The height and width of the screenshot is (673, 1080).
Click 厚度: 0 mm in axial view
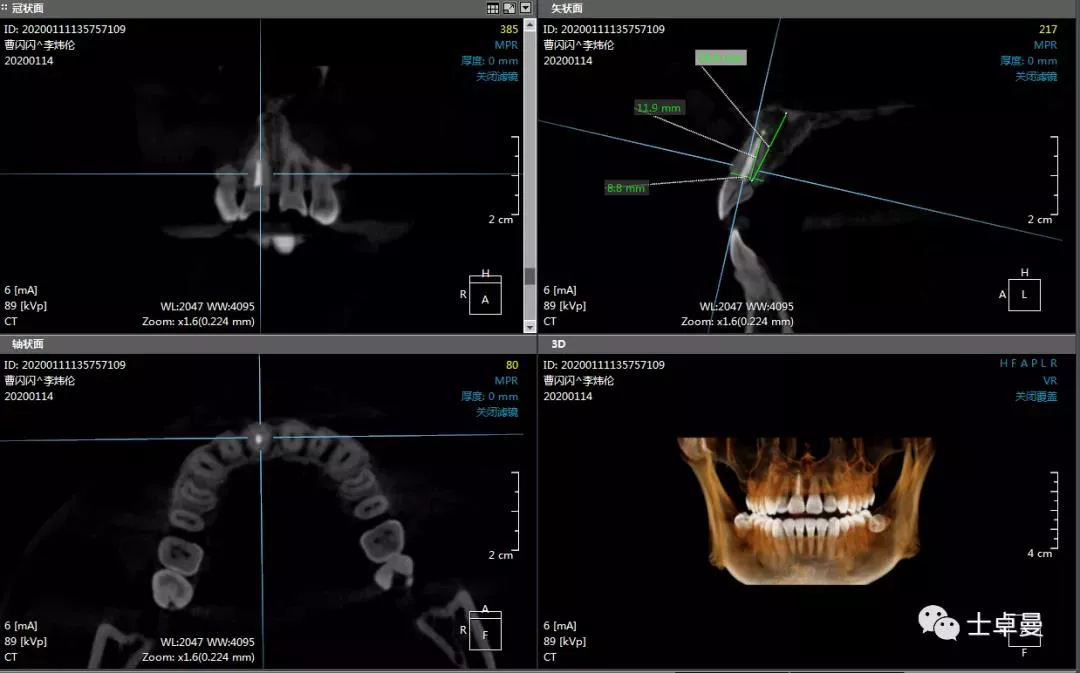click(489, 396)
